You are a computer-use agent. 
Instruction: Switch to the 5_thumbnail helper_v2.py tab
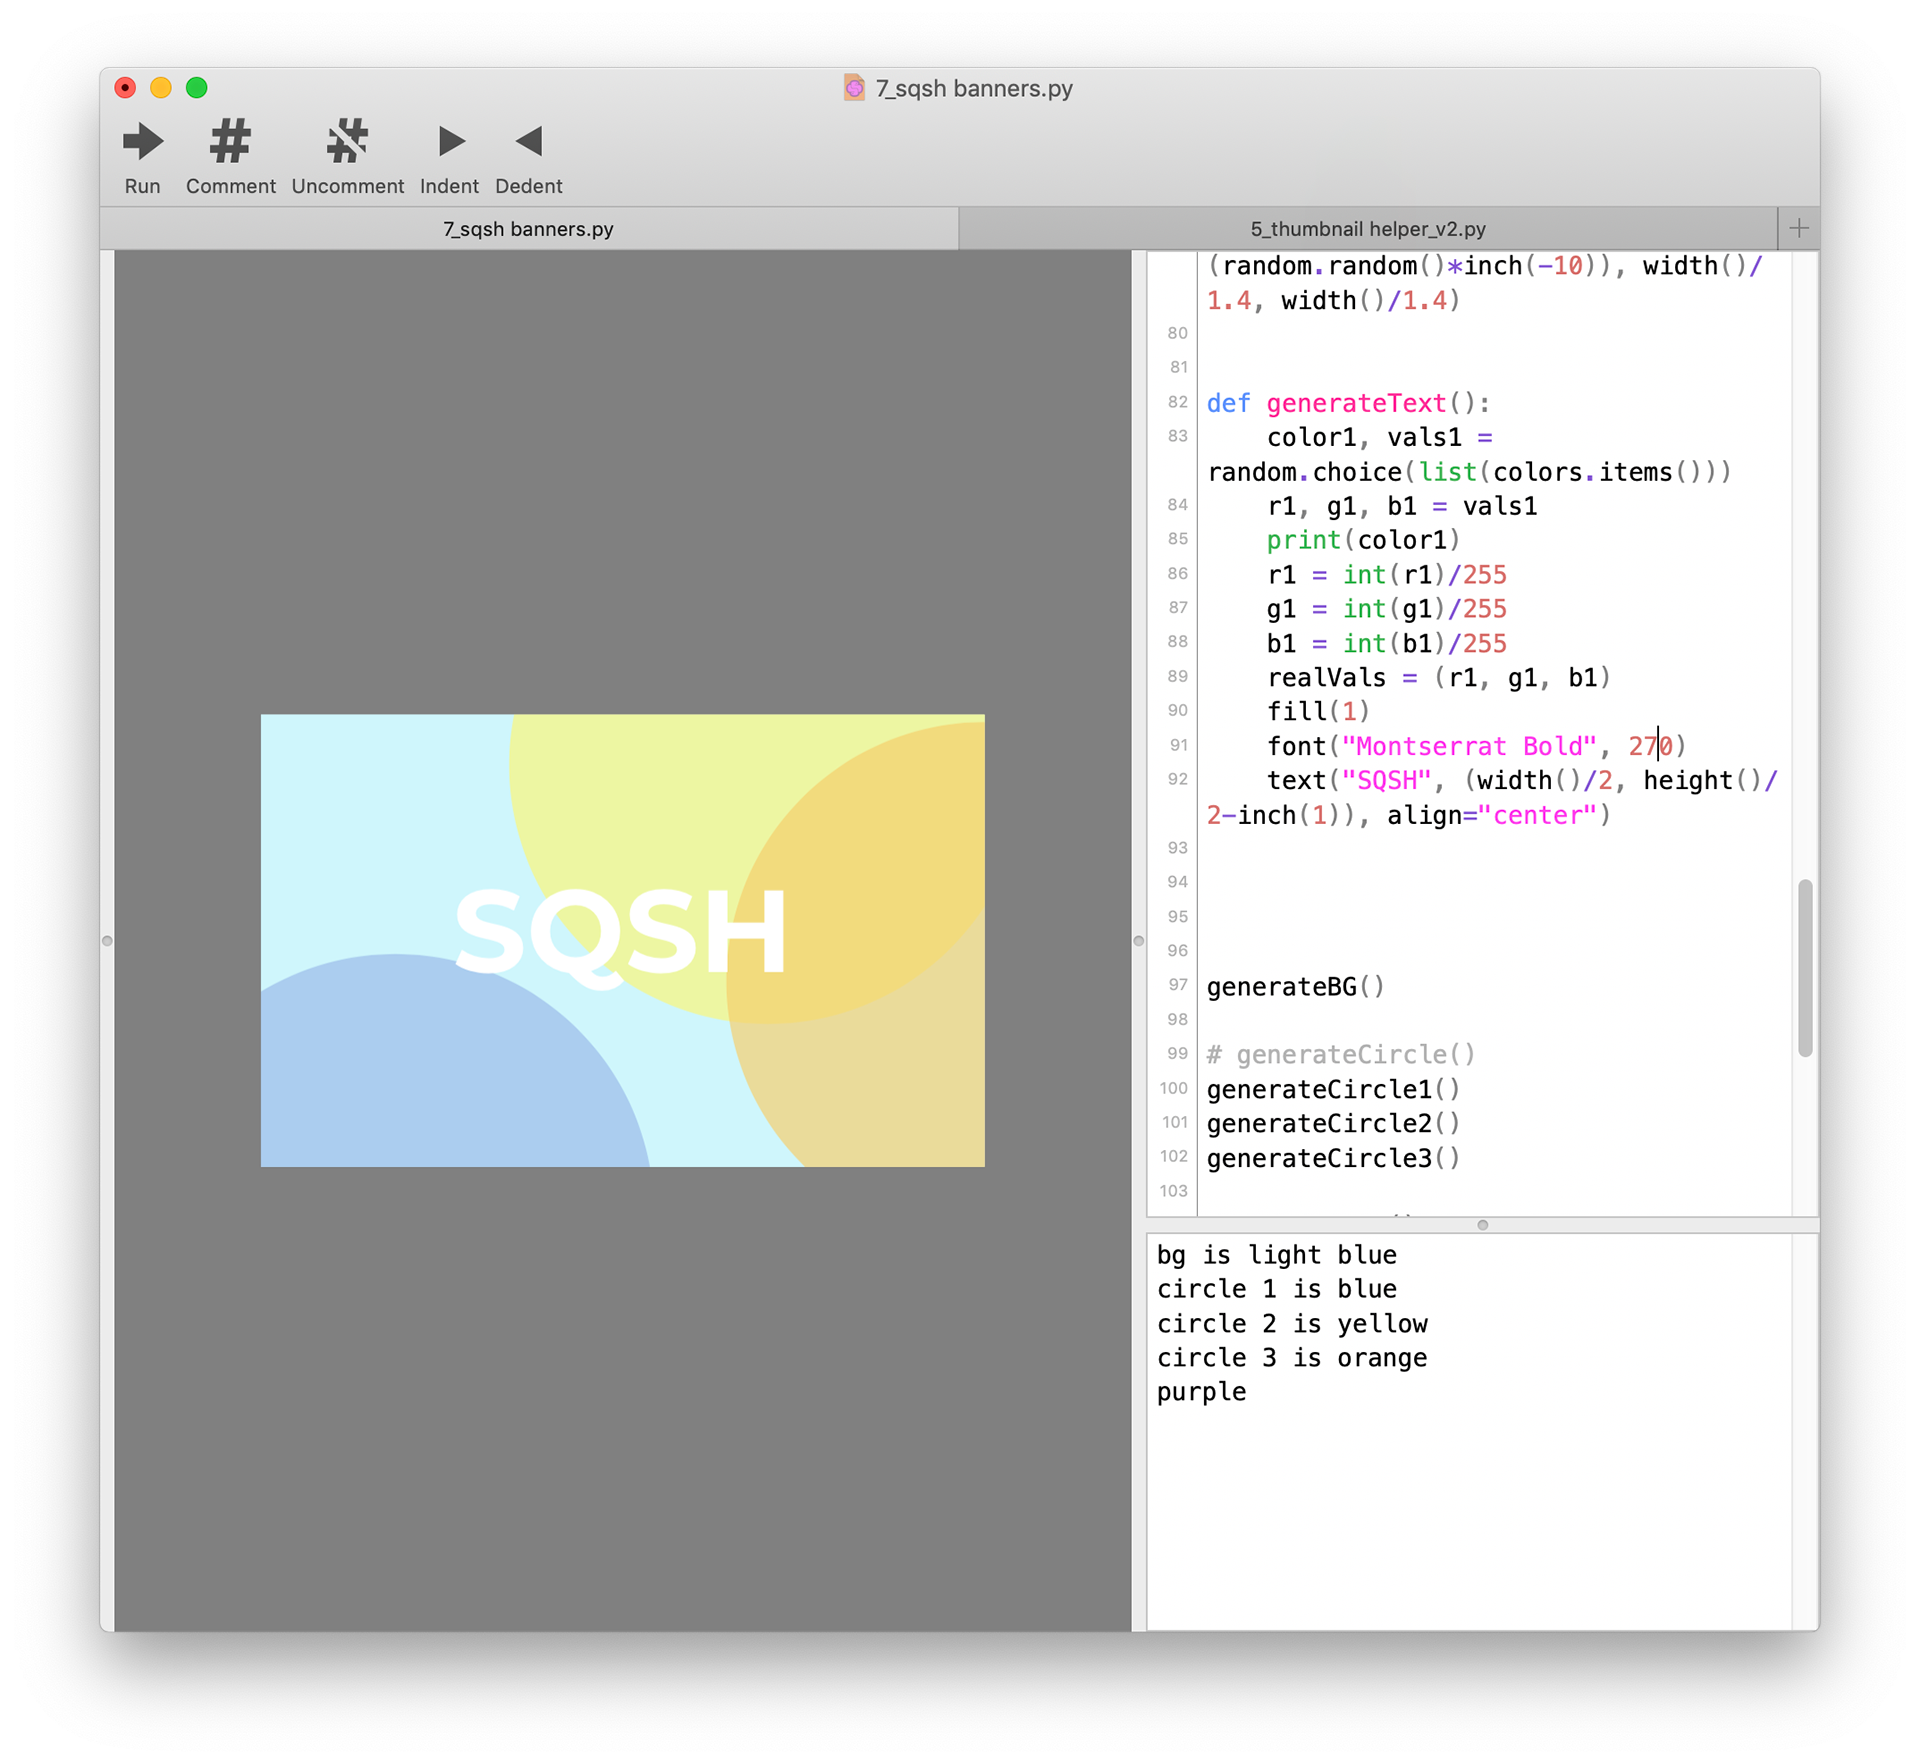point(1368,229)
